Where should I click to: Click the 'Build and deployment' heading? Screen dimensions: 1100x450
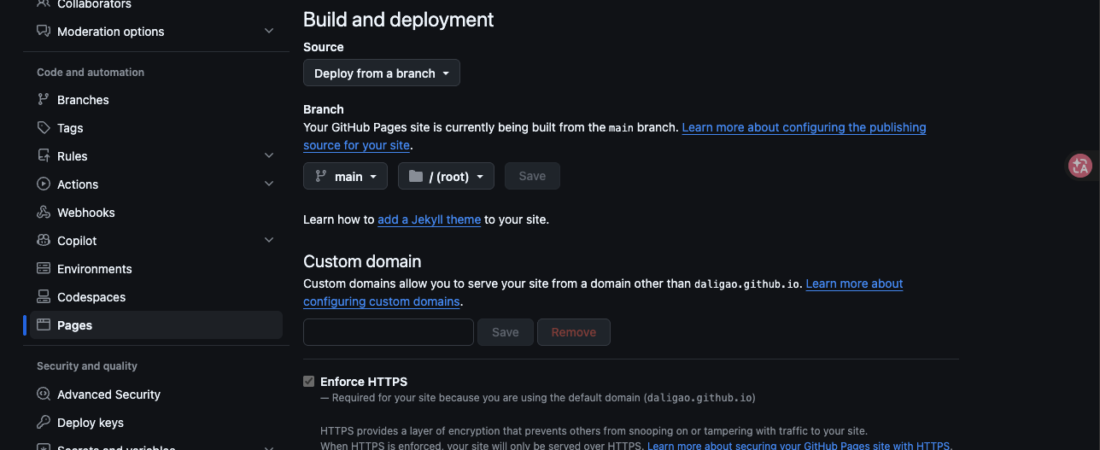[398, 19]
